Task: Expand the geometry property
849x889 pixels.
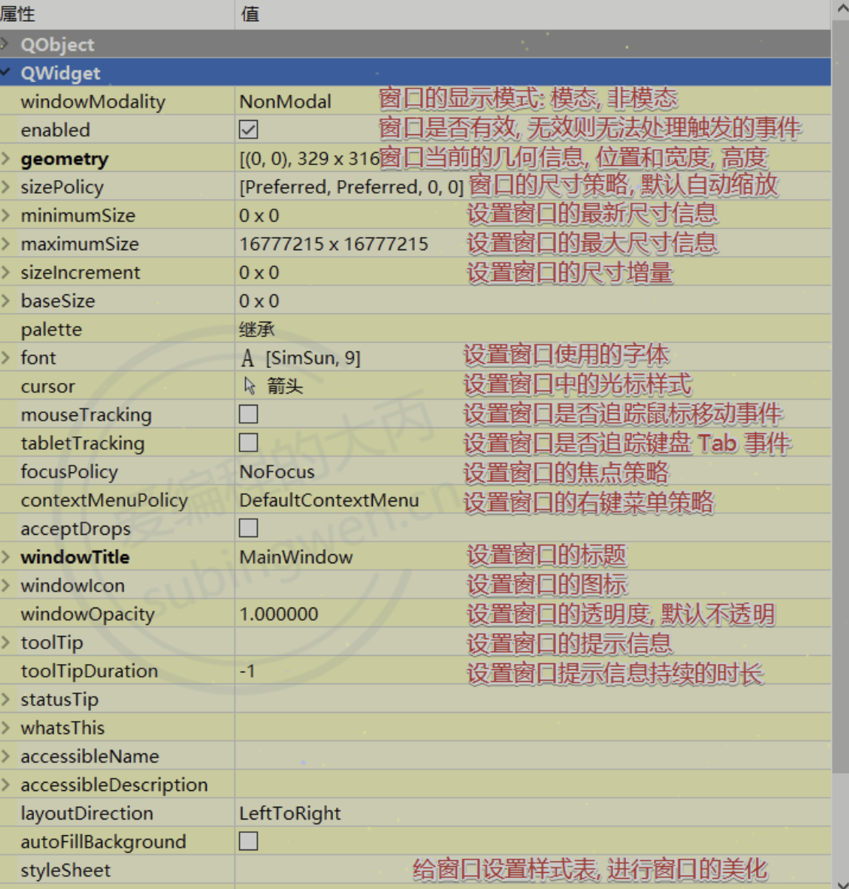Action: 7,159
